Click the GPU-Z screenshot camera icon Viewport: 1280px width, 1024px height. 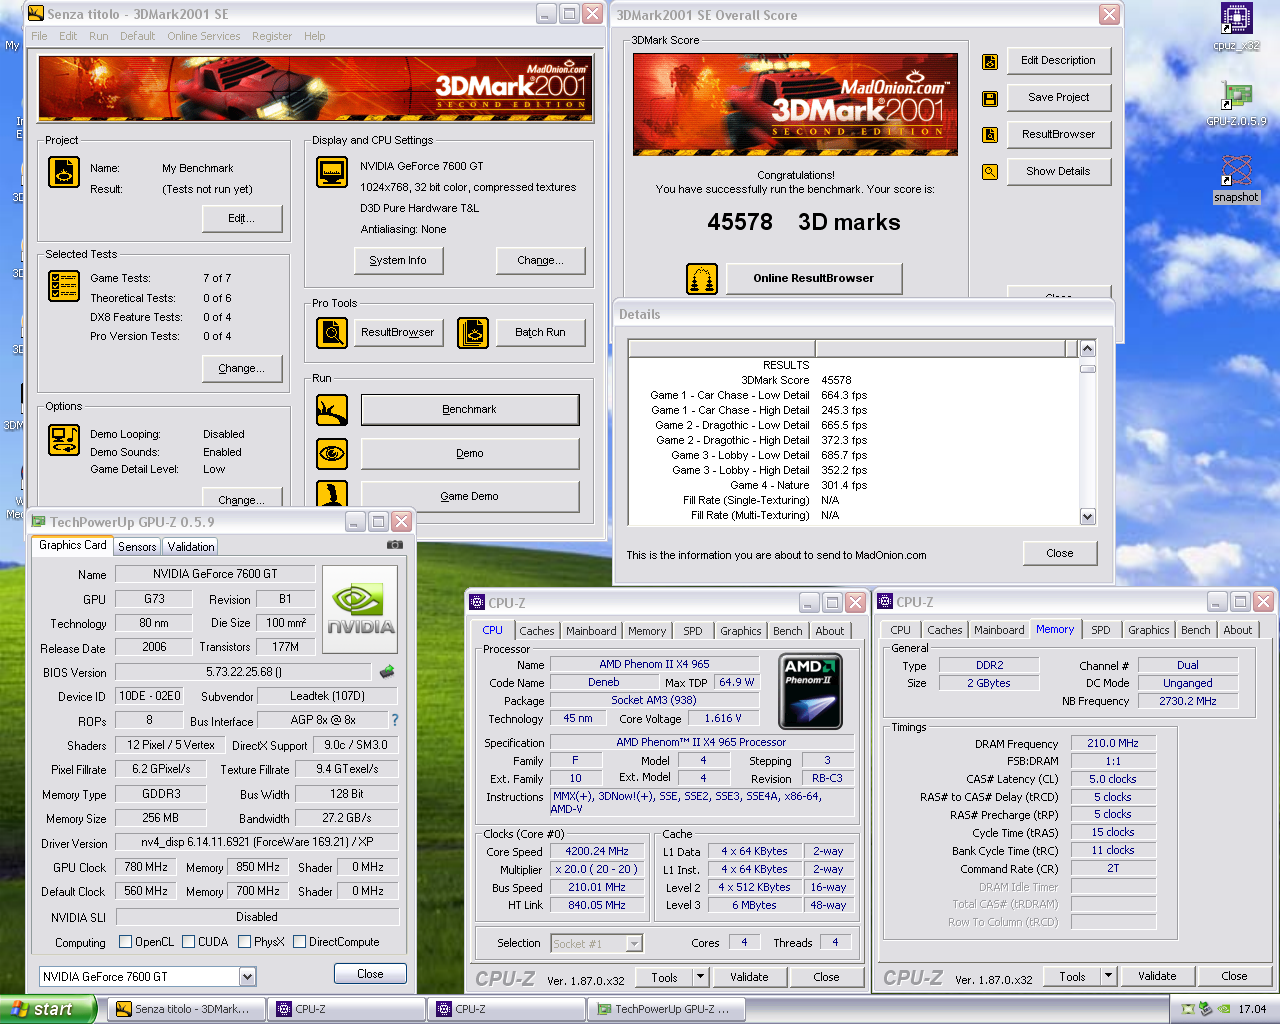click(x=395, y=545)
